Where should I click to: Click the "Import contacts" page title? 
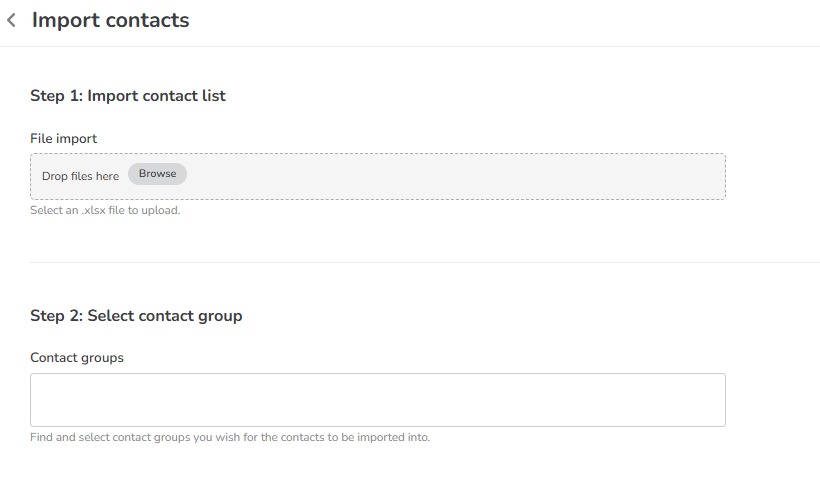click(x=110, y=20)
